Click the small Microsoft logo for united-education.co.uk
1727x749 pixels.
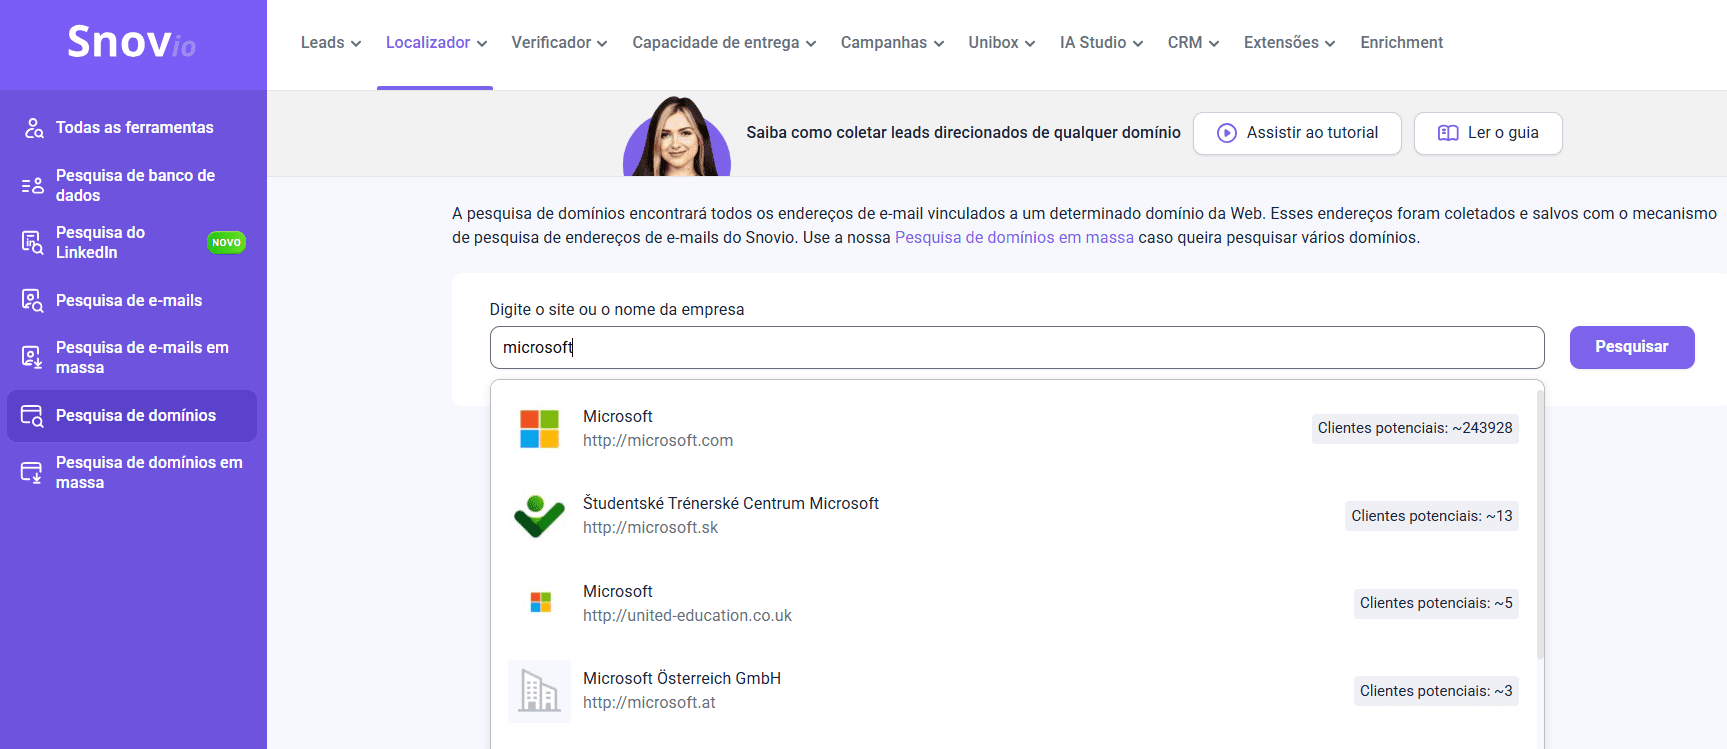pyautogui.click(x=541, y=602)
